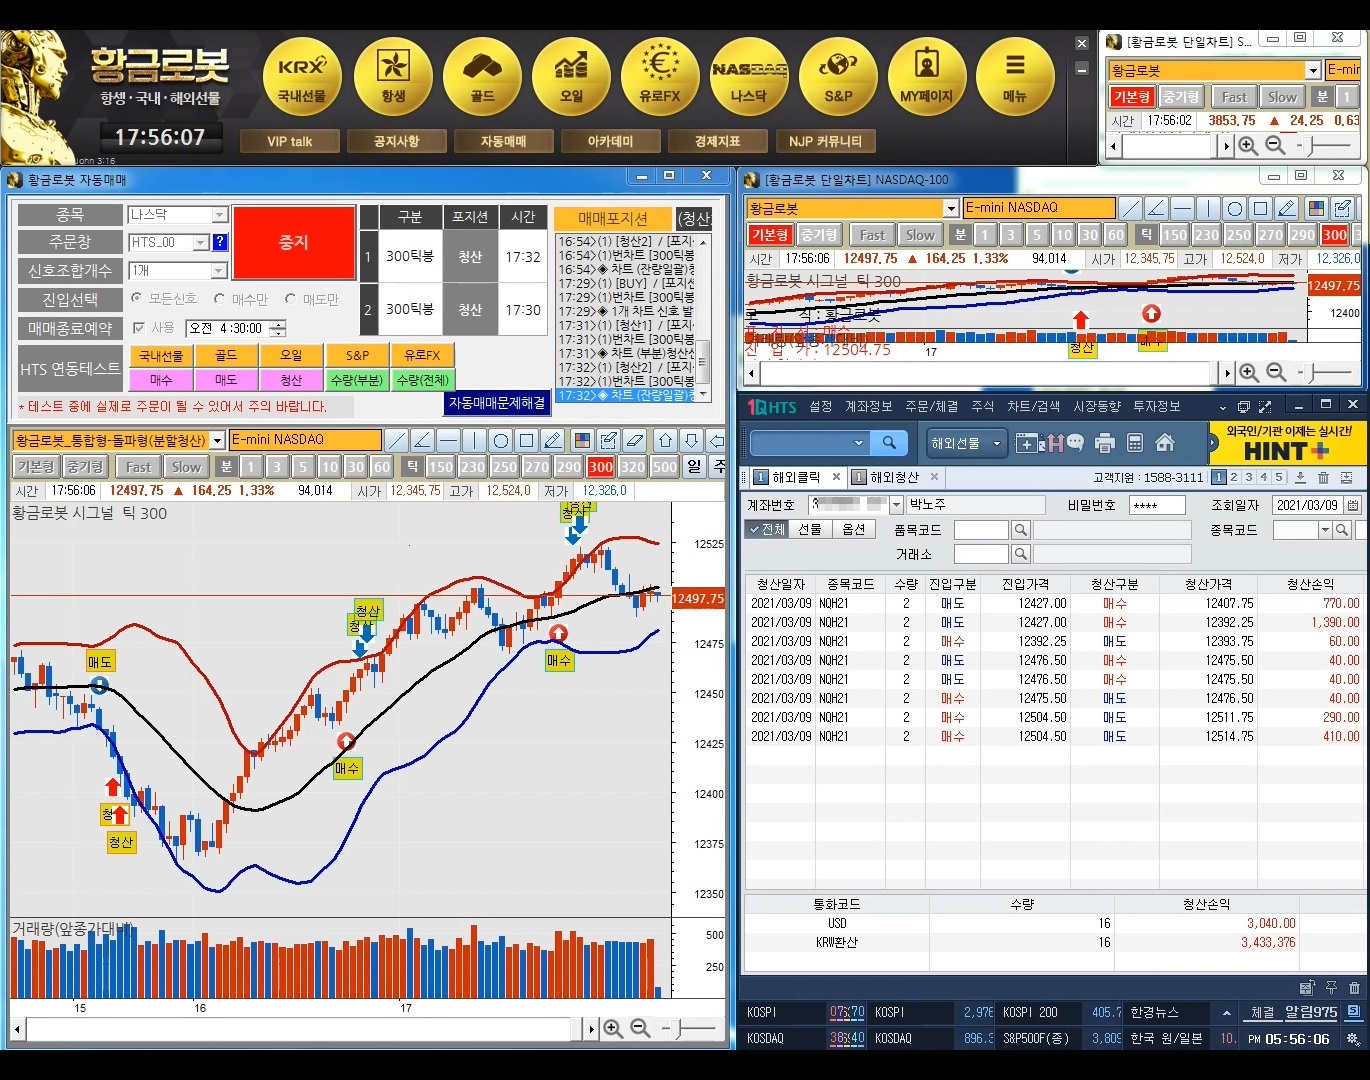
Task: Click home icon in 1Q HTS toolbar
Action: [x=1164, y=442]
